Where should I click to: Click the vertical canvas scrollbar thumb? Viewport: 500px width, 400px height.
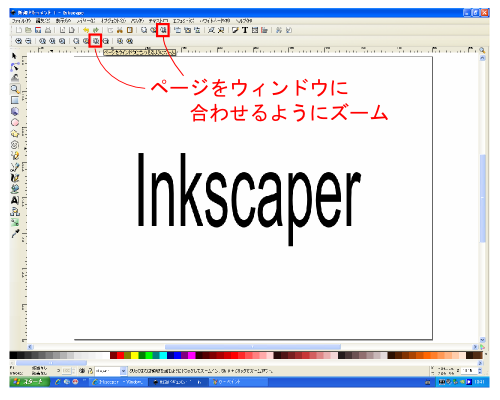(x=483, y=198)
